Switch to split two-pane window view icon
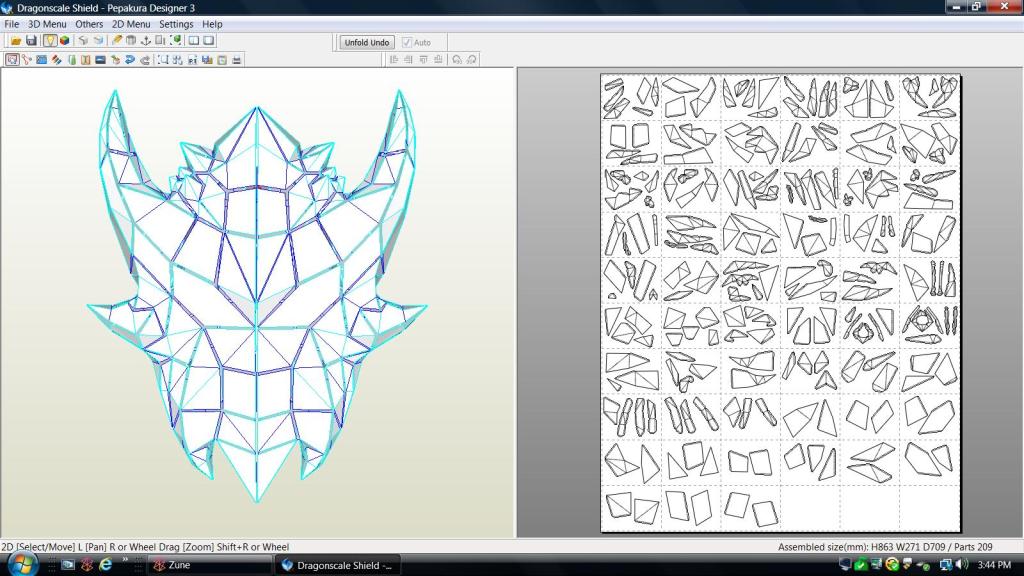Viewport: 1024px width, 576px height. tap(194, 40)
